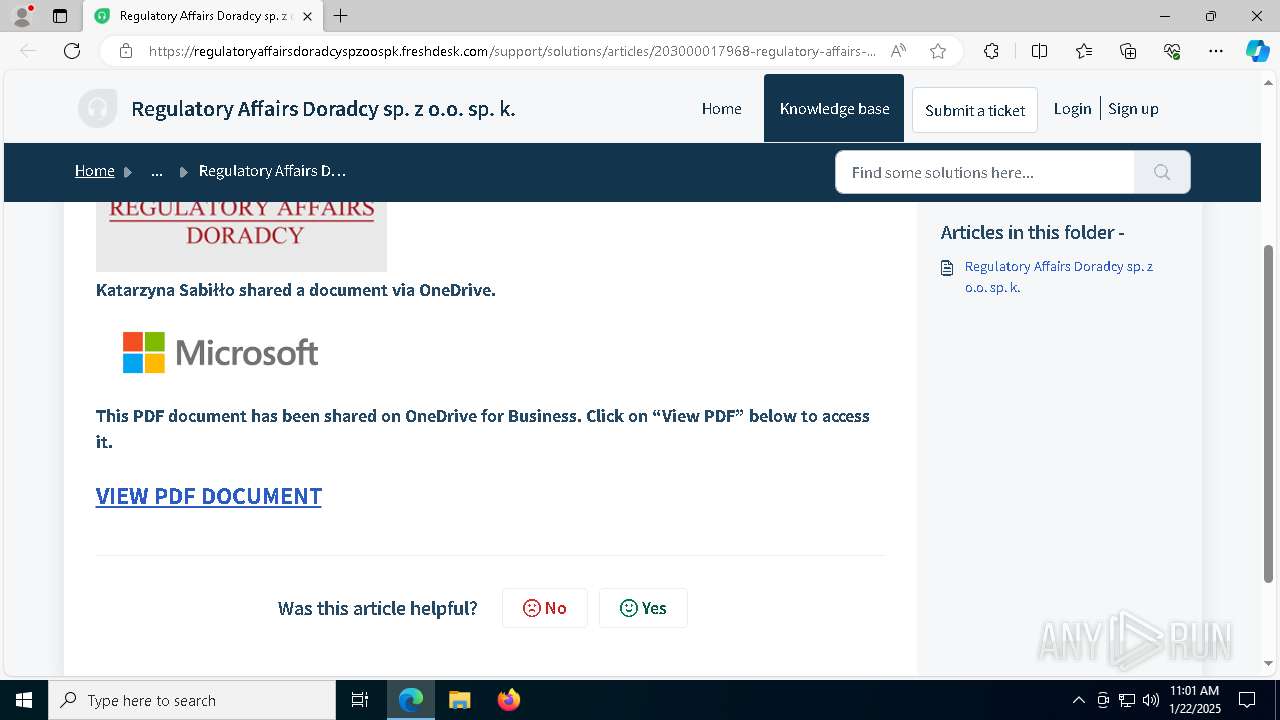1280x720 pixels.
Task: Click the Edge icon on taskbar
Action: pos(411,700)
